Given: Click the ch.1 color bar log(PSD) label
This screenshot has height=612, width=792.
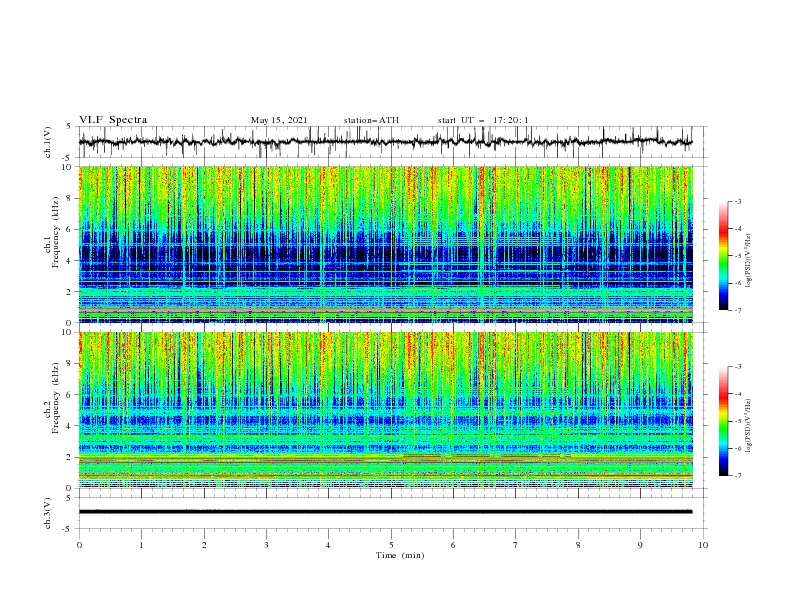Looking at the screenshot, I should point(749,261).
